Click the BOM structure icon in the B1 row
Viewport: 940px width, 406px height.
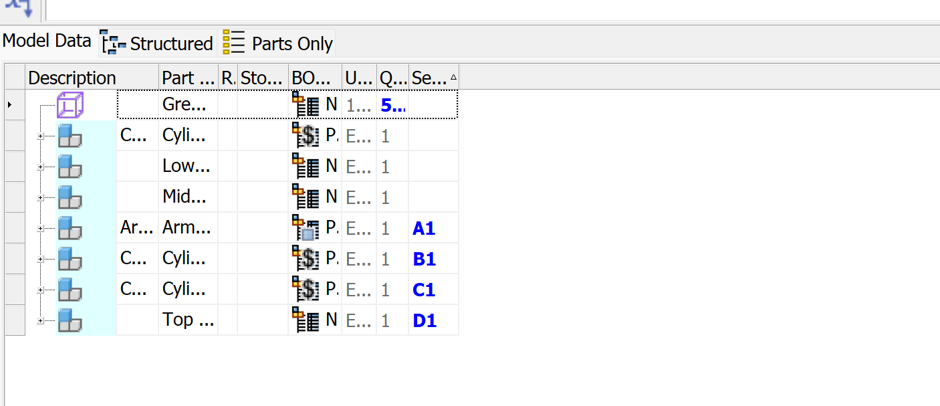306,259
